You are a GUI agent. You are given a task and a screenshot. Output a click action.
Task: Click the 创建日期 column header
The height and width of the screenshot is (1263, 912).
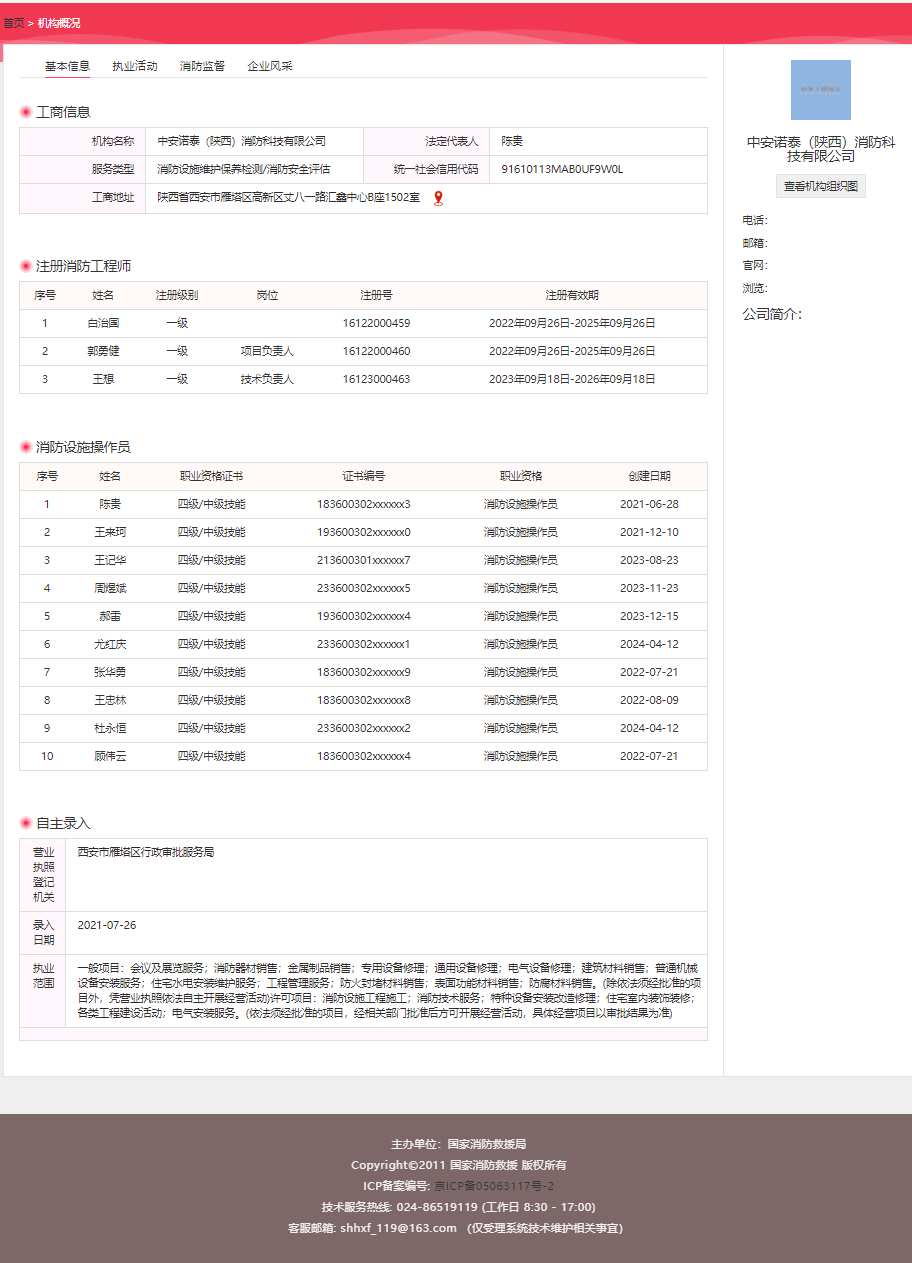(x=649, y=476)
